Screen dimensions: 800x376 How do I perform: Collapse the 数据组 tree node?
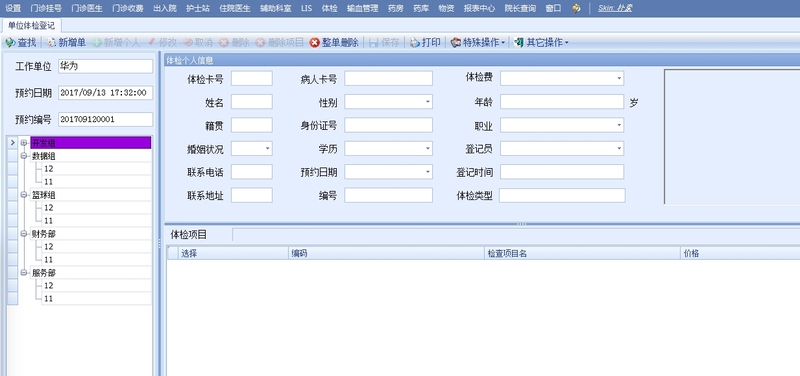(x=23, y=156)
